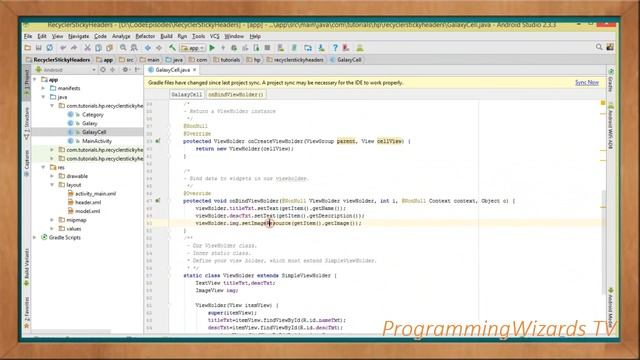The height and width of the screenshot is (360, 640).
Task: Click the onBindViewHolder() editor breadcrumb
Action: click(236, 94)
